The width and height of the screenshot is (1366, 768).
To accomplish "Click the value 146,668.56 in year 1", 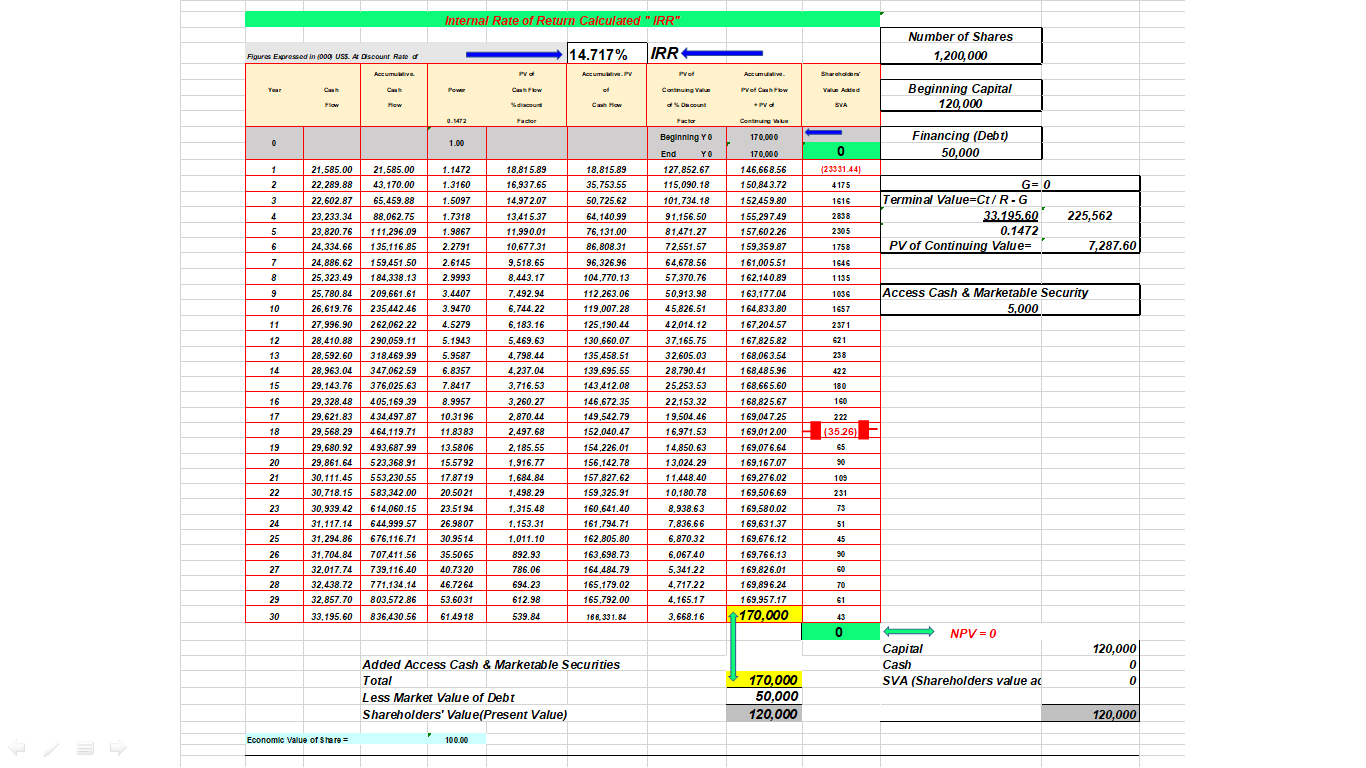I will coord(764,170).
